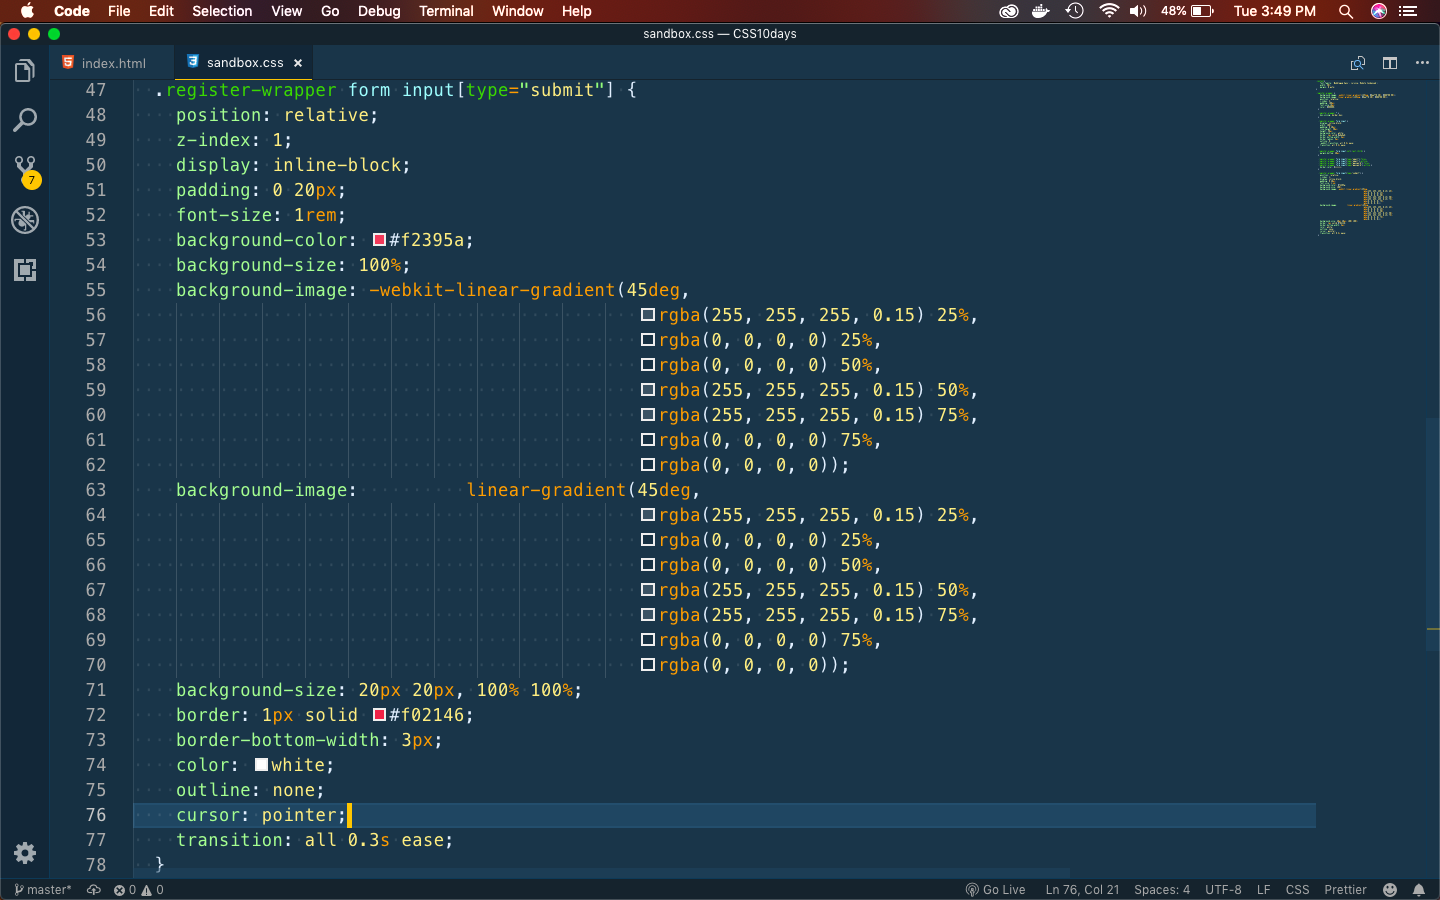
Task: Open notifications bell in status bar
Action: [1419, 890]
